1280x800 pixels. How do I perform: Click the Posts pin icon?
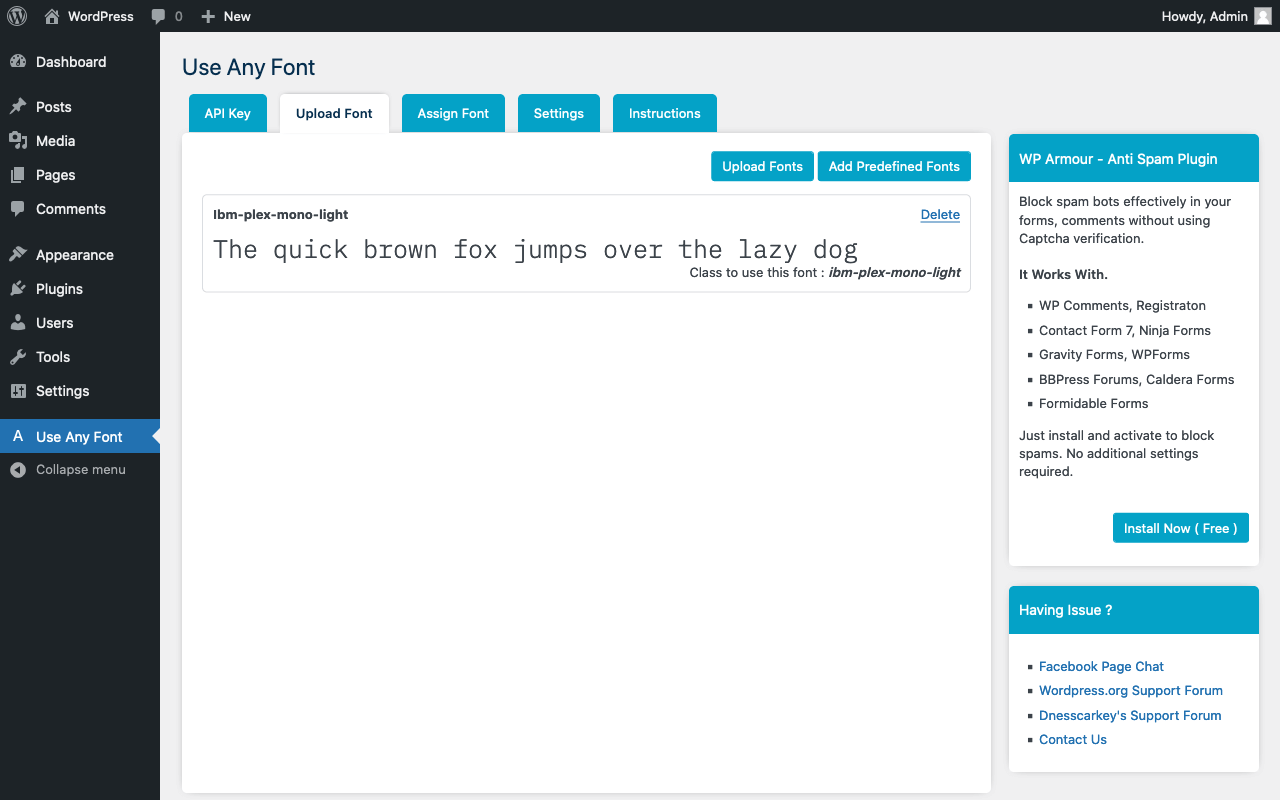tap(18, 107)
